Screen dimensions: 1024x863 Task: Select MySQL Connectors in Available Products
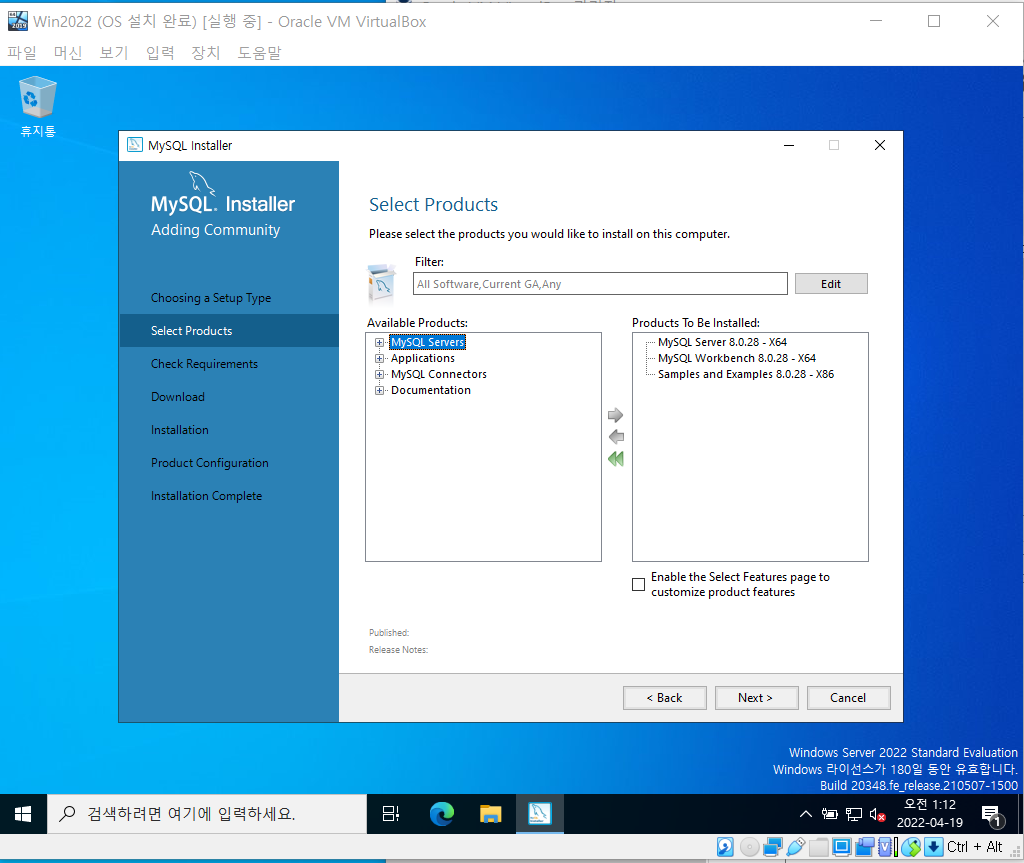439,374
